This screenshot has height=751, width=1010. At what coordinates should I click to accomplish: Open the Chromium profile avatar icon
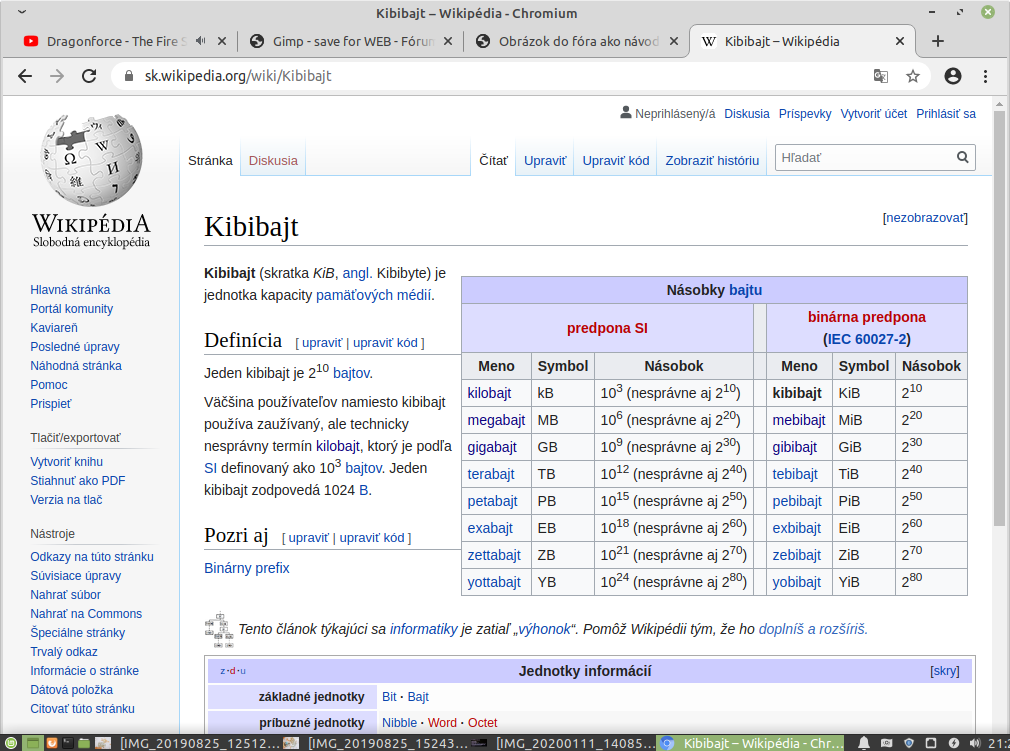tap(952, 76)
